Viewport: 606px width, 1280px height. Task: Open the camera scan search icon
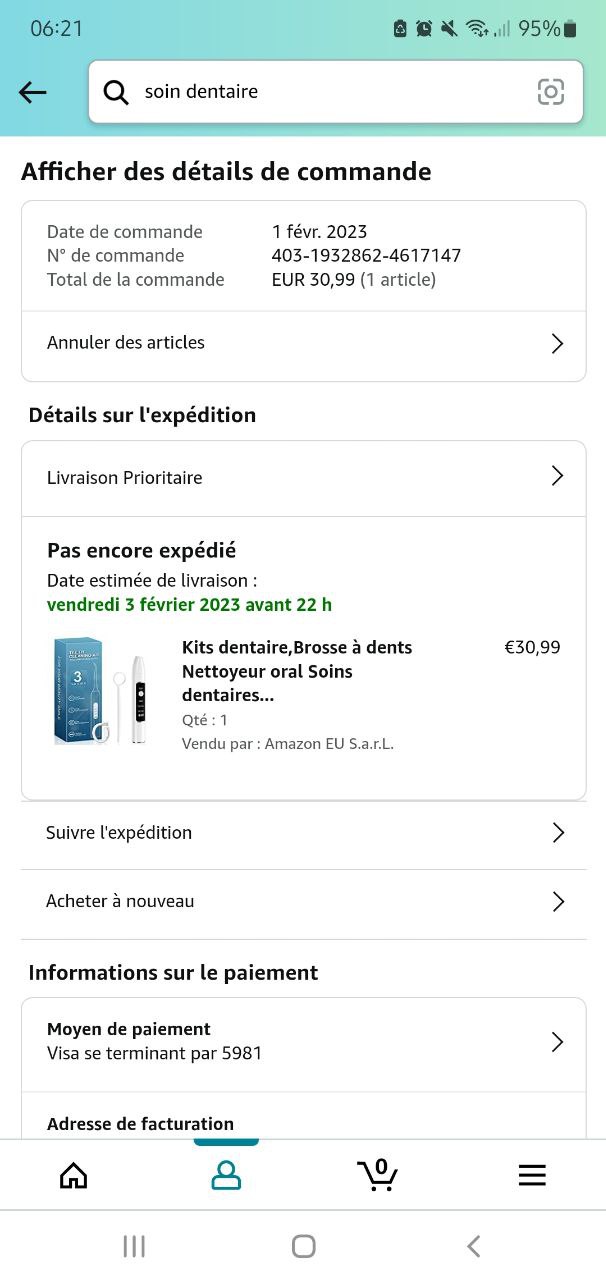coord(551,92)
